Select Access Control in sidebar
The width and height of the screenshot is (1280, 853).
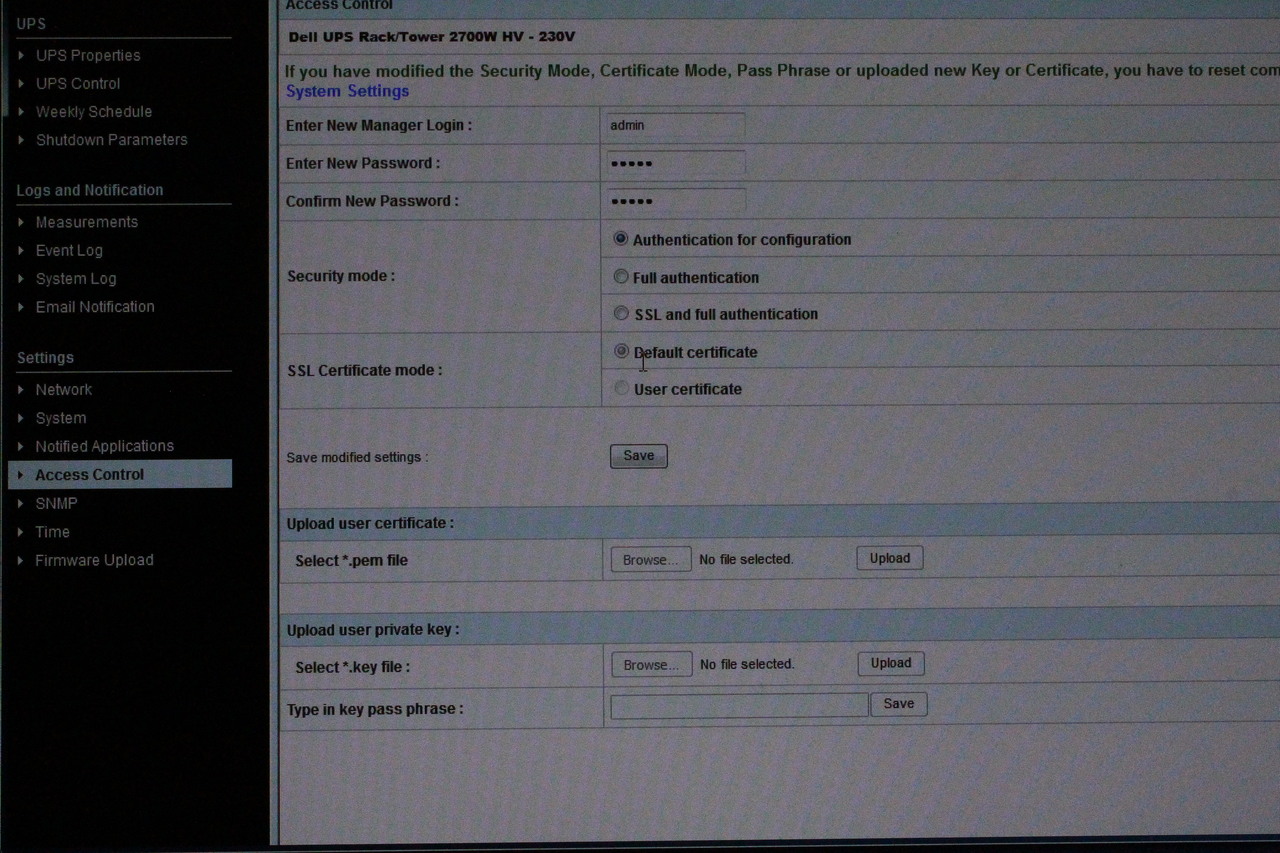click(120, 474)
